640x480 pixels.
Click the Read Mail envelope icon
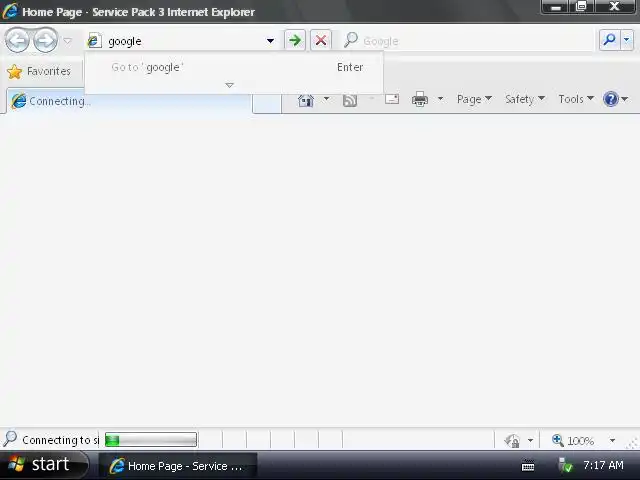[392, 99]
